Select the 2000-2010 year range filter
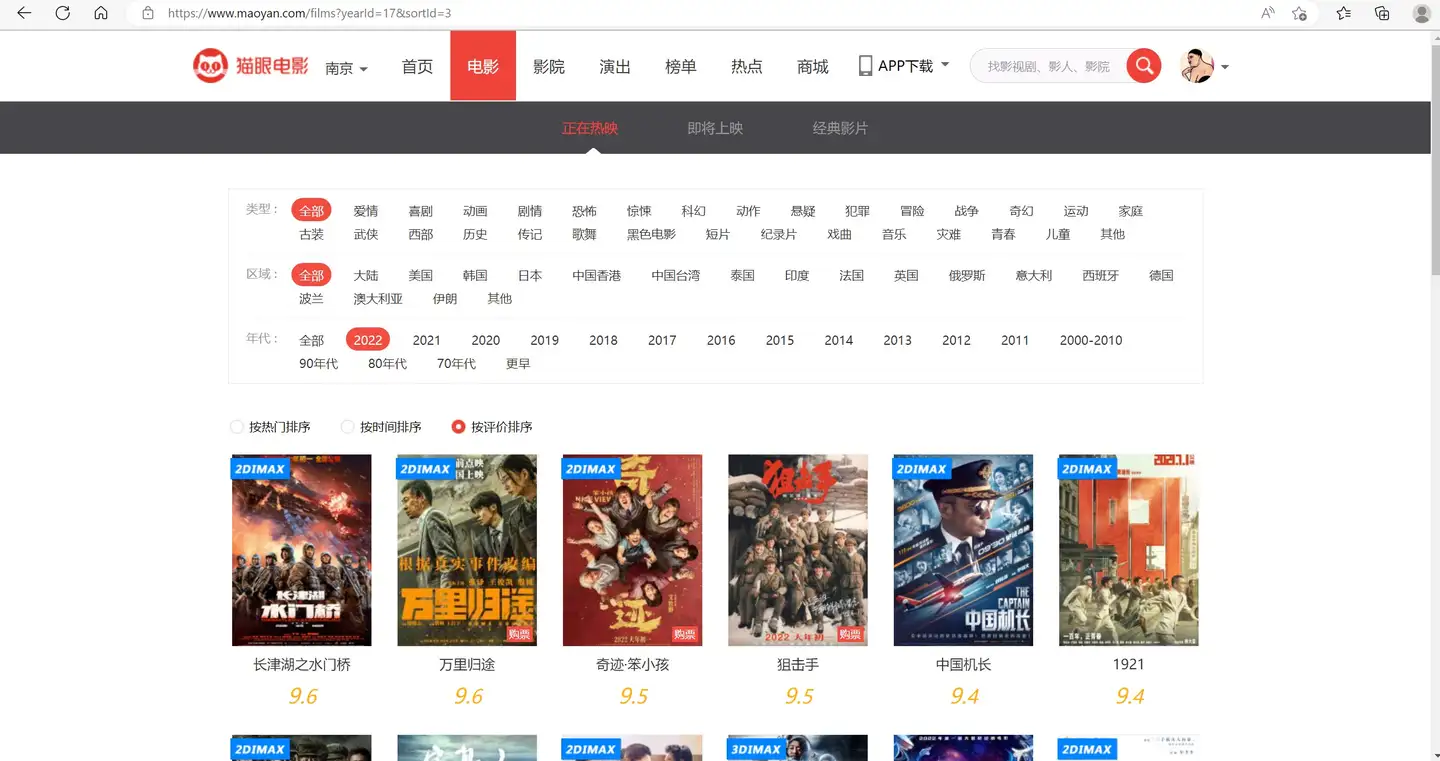The width and height of the screenshot is (1440, 761). click(1091, 340)
